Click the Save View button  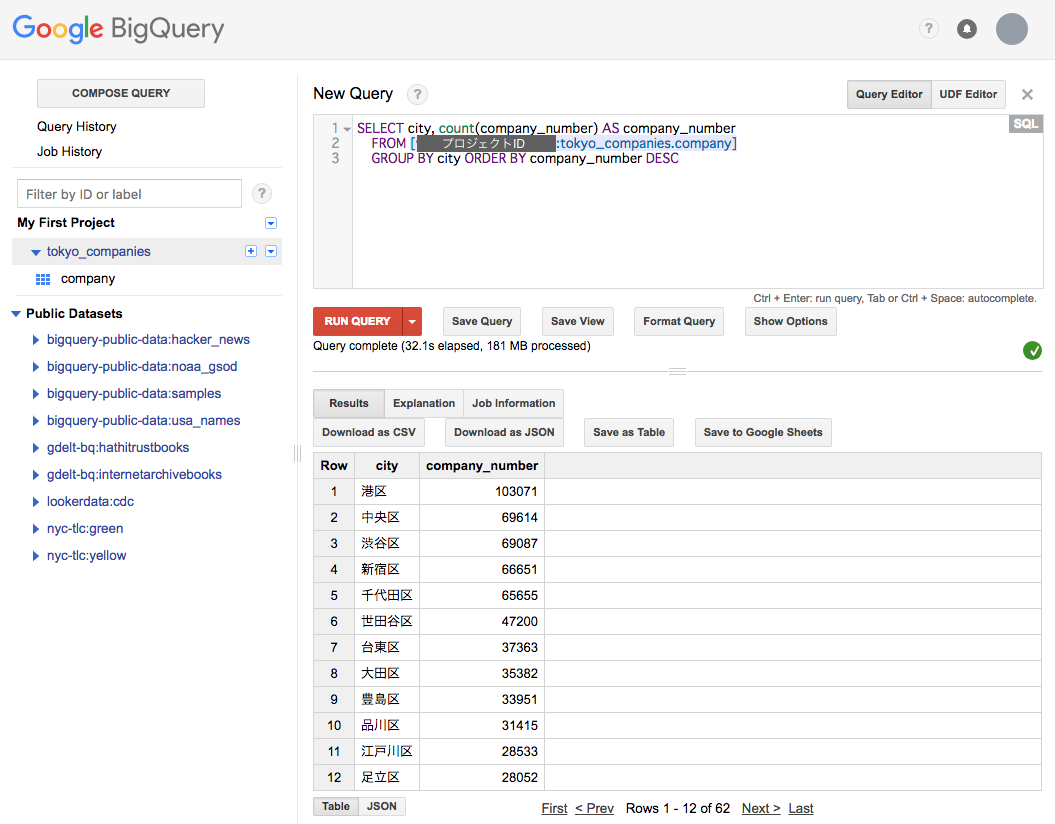(x=577, y=322)
